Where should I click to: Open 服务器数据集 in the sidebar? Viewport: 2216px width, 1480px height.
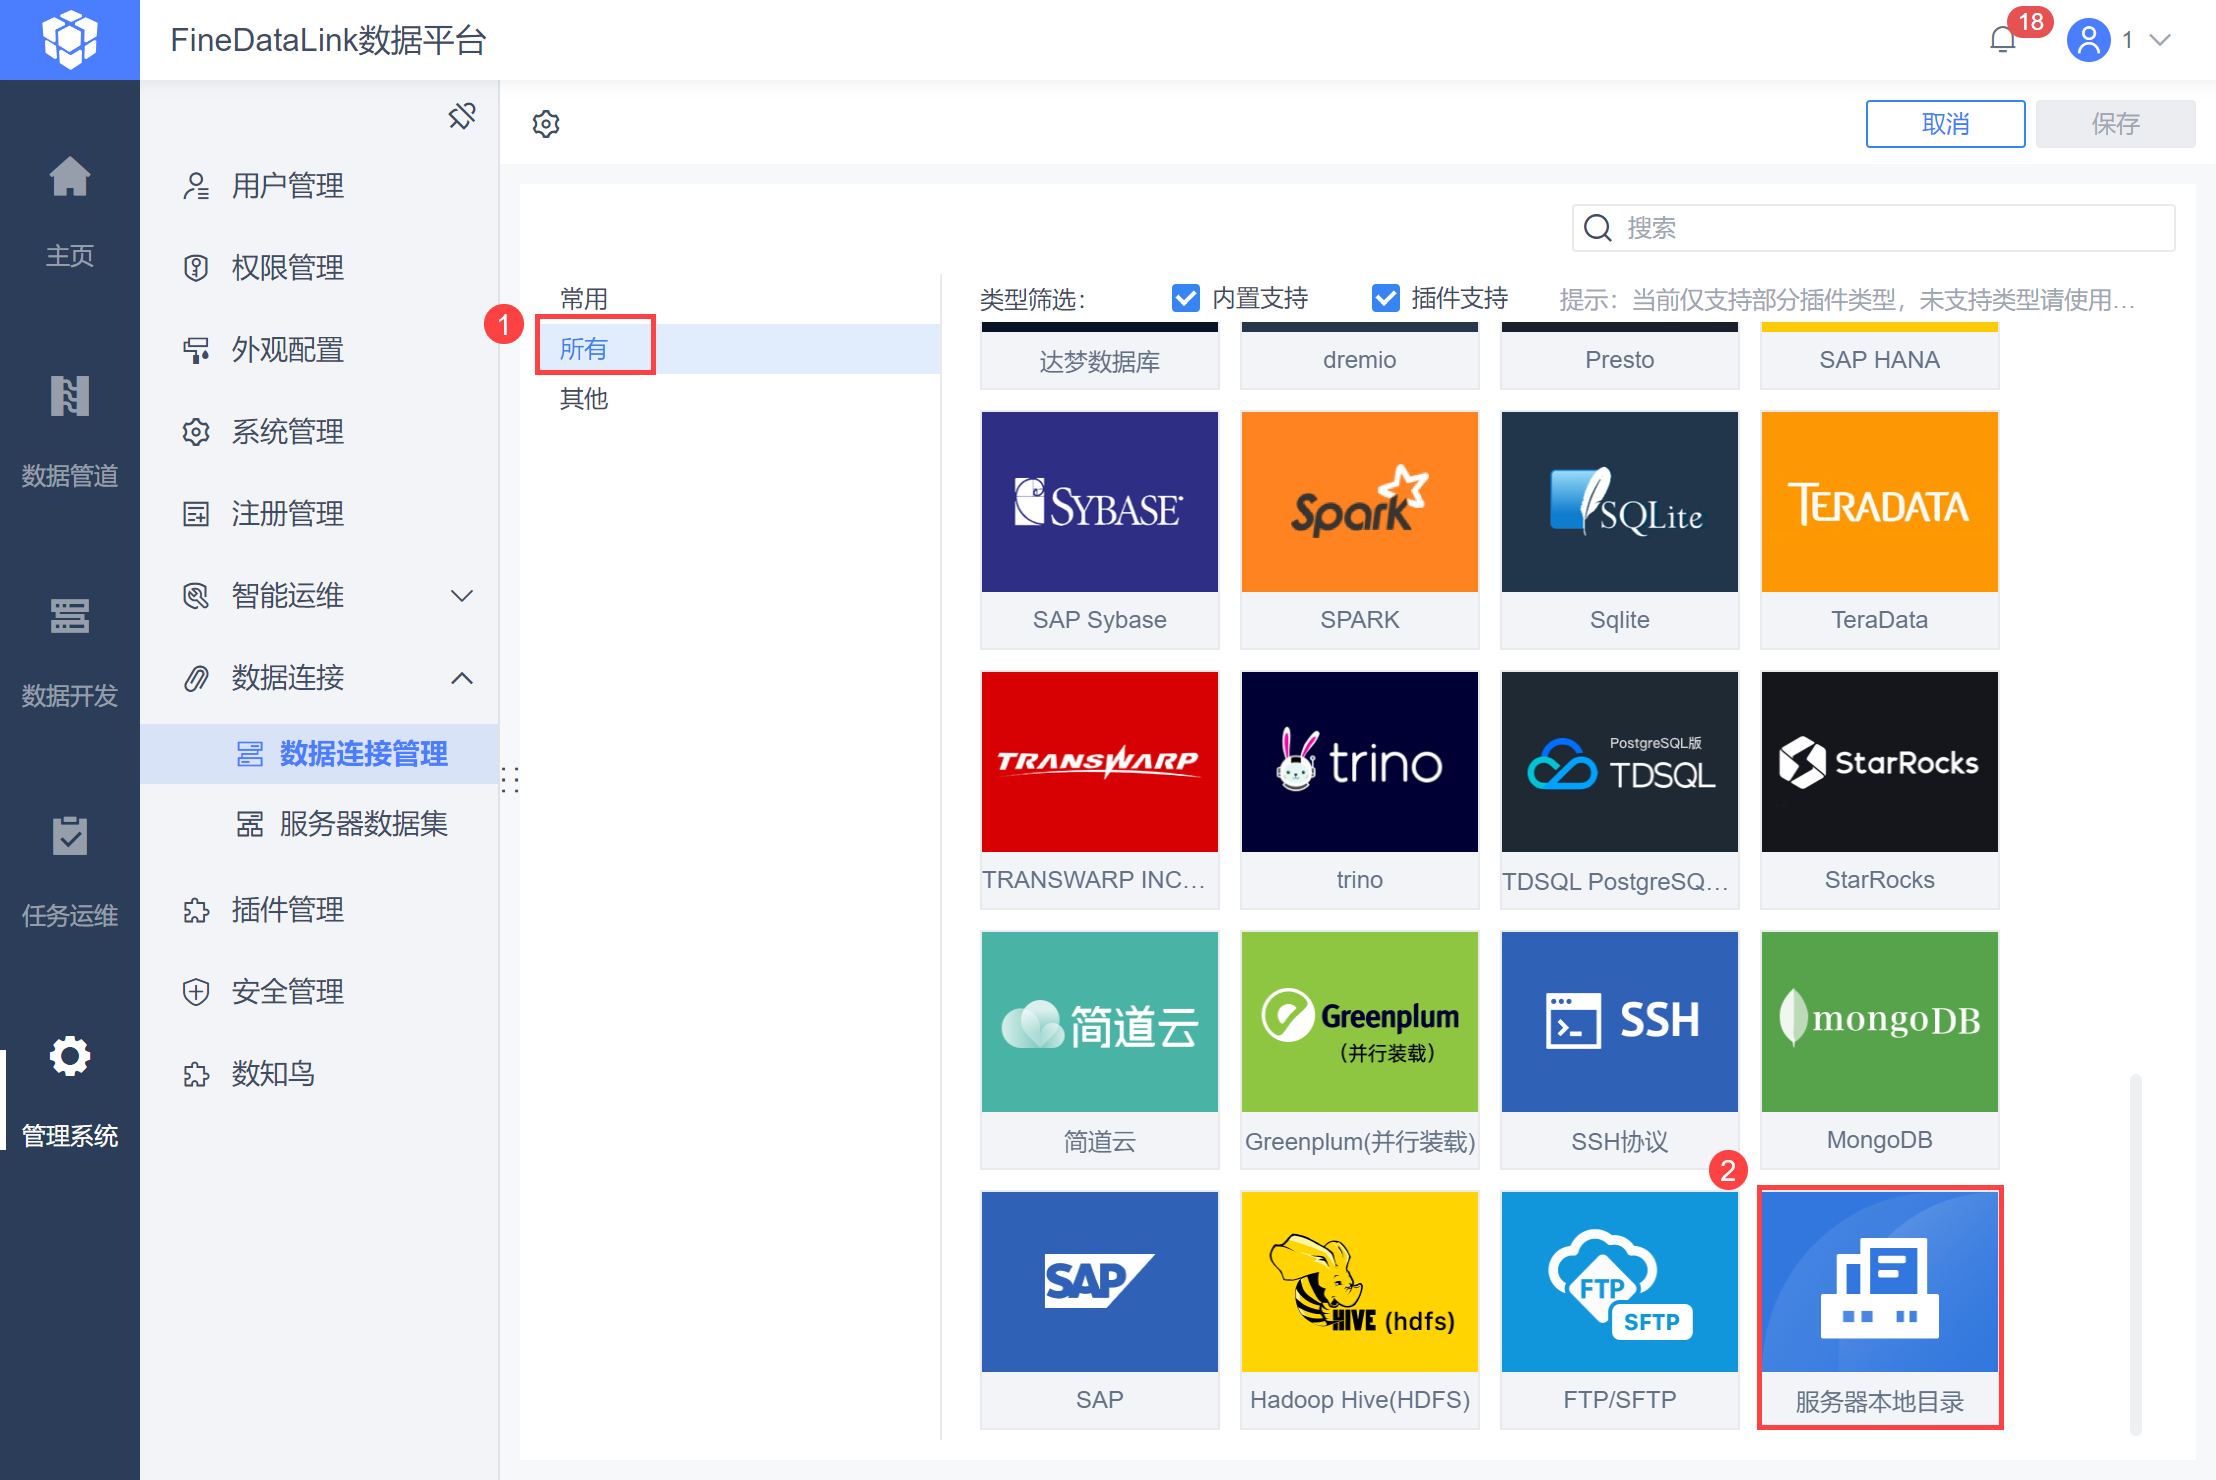pos(363,824)
